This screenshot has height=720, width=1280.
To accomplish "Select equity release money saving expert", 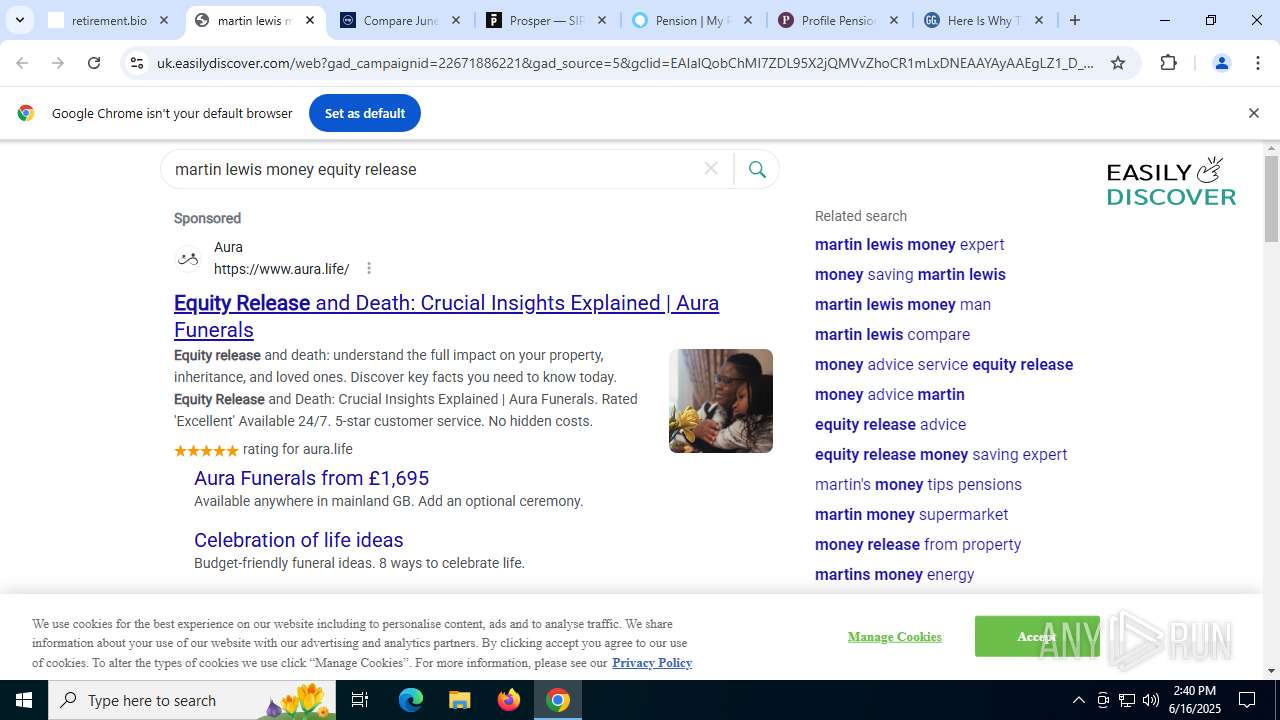I will click(941, 454).
